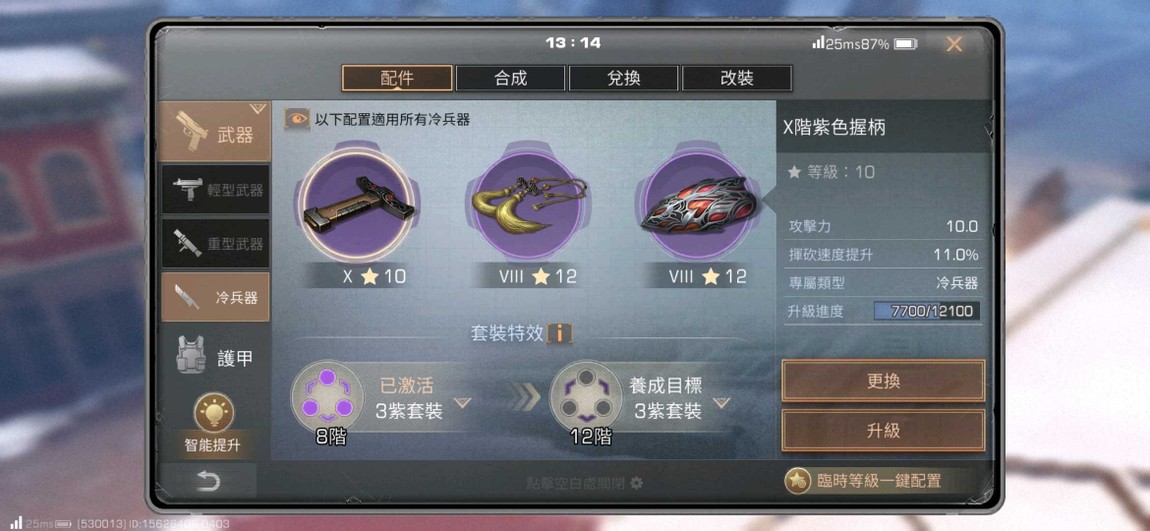The width and height of the screenshot is (1150, 531).
Task: Click the 更換 replace button
Action: coord(883,381)
